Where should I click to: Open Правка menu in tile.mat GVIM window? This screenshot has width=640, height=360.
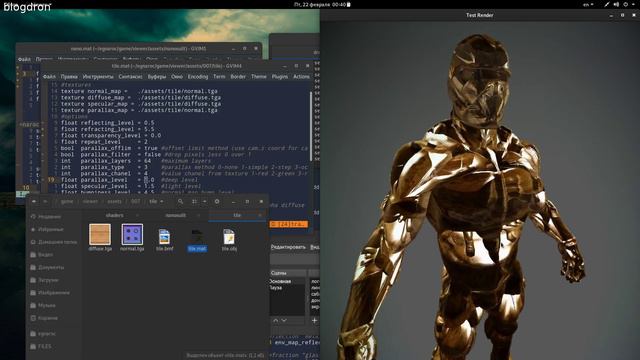69,77
